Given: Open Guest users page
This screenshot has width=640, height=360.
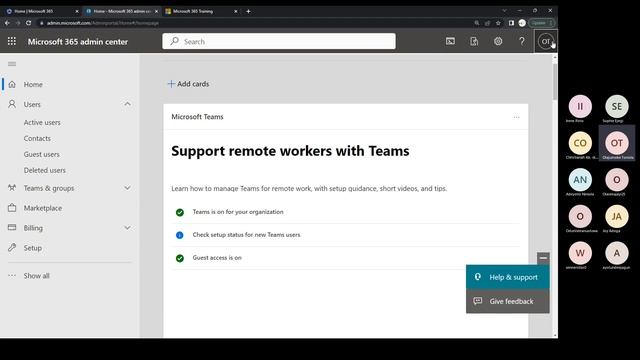Looking at the screenshot, I should point(42,154).
